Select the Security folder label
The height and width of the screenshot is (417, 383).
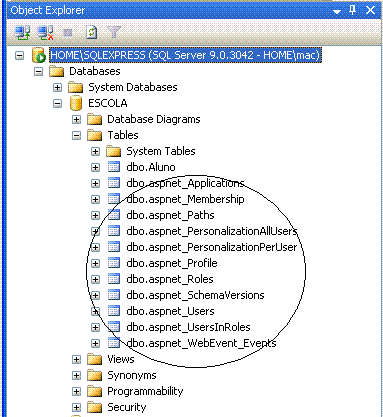coord(127,408)
